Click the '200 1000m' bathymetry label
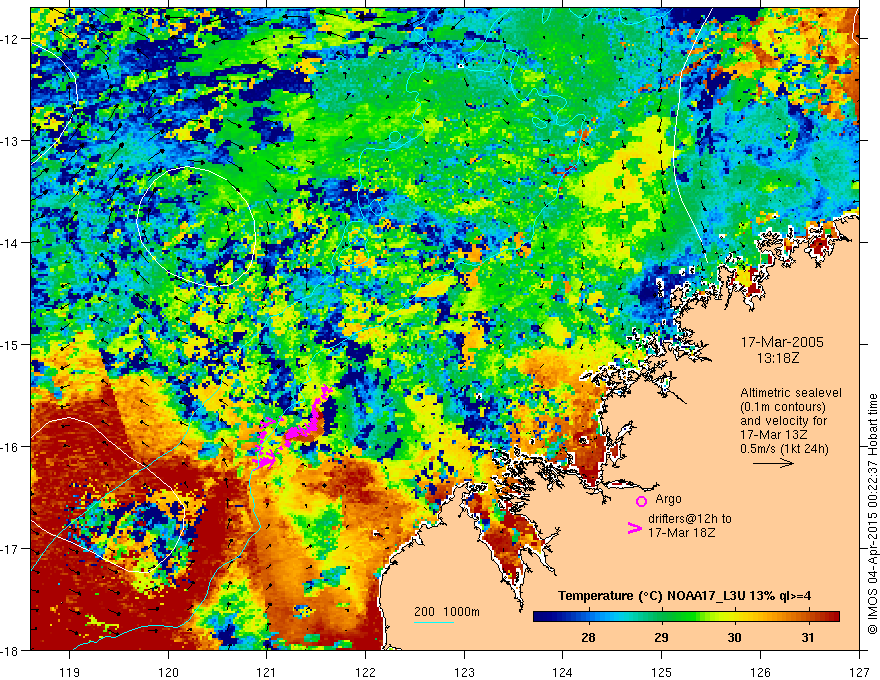 click(447, 612)
